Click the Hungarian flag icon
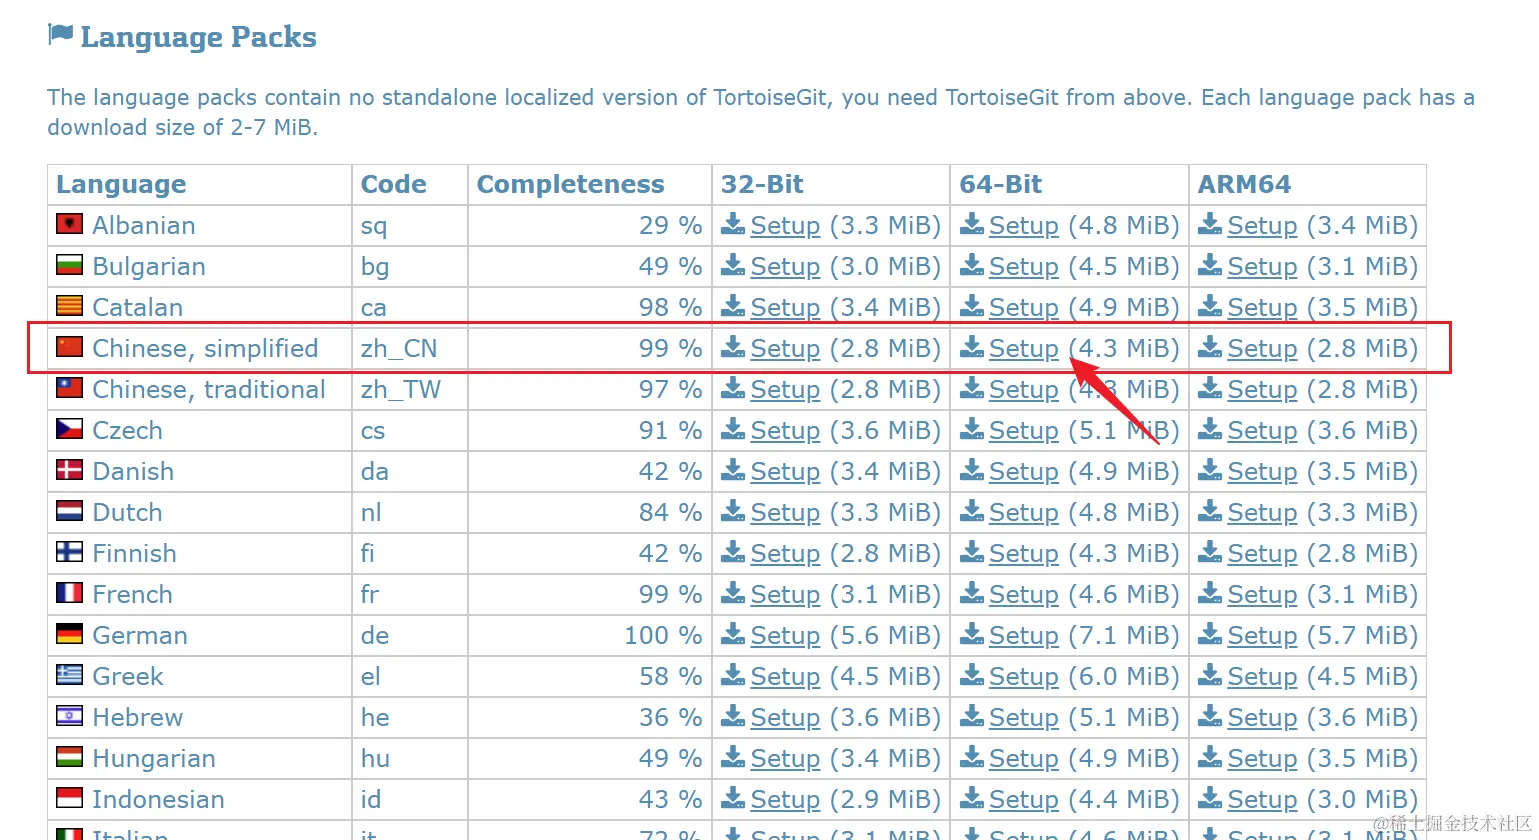The image size is (1539, 840). tap(69, 756)
